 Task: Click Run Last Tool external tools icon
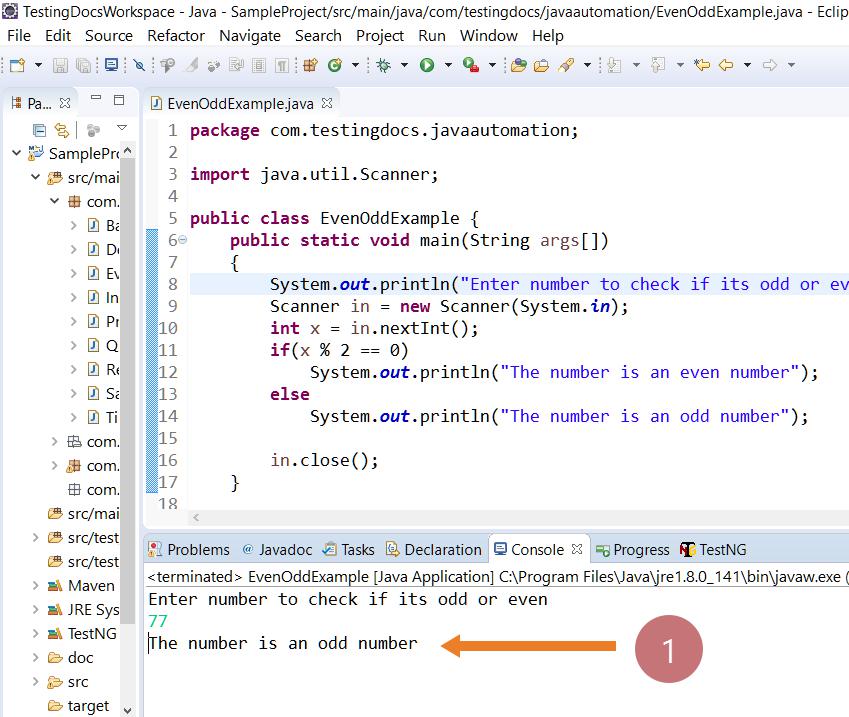pyautogui.click(x=471, y=66)
